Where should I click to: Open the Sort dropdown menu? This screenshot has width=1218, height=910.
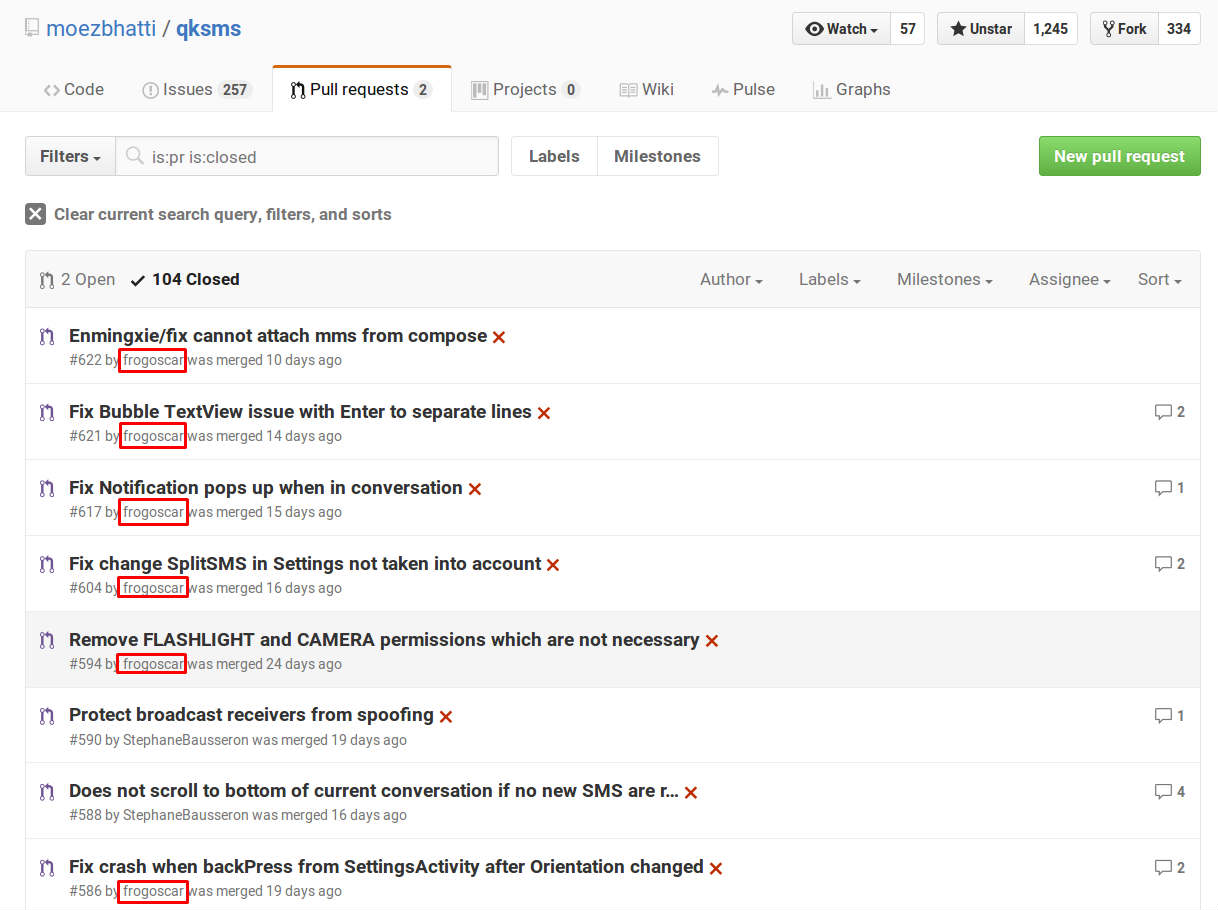coord(1159,280)
